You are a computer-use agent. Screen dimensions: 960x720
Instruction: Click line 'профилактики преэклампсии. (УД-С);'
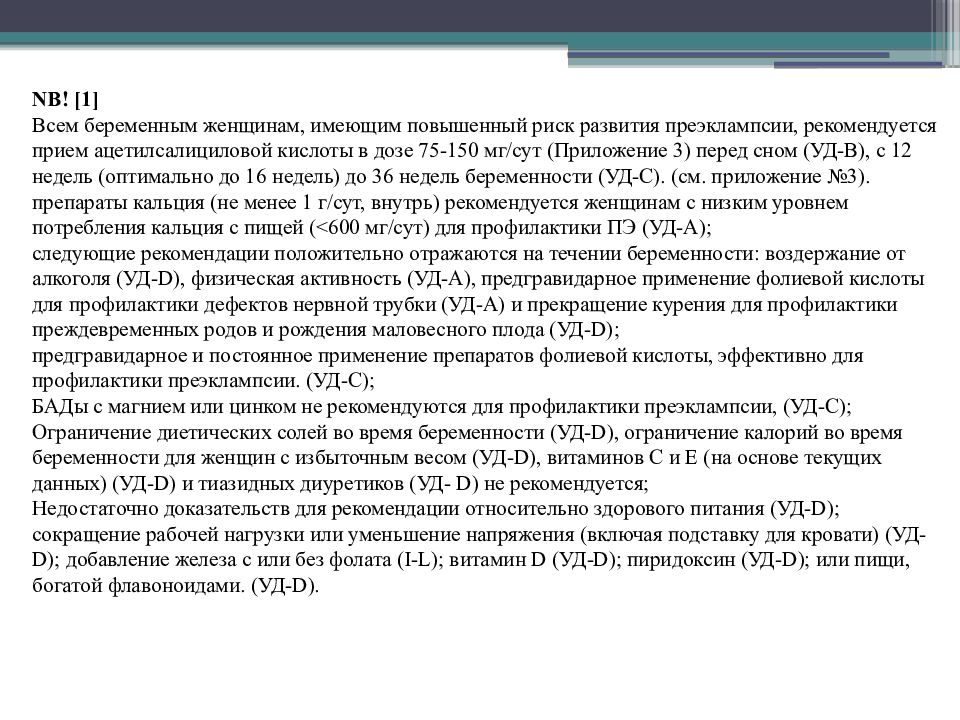[x=203, y=381]
